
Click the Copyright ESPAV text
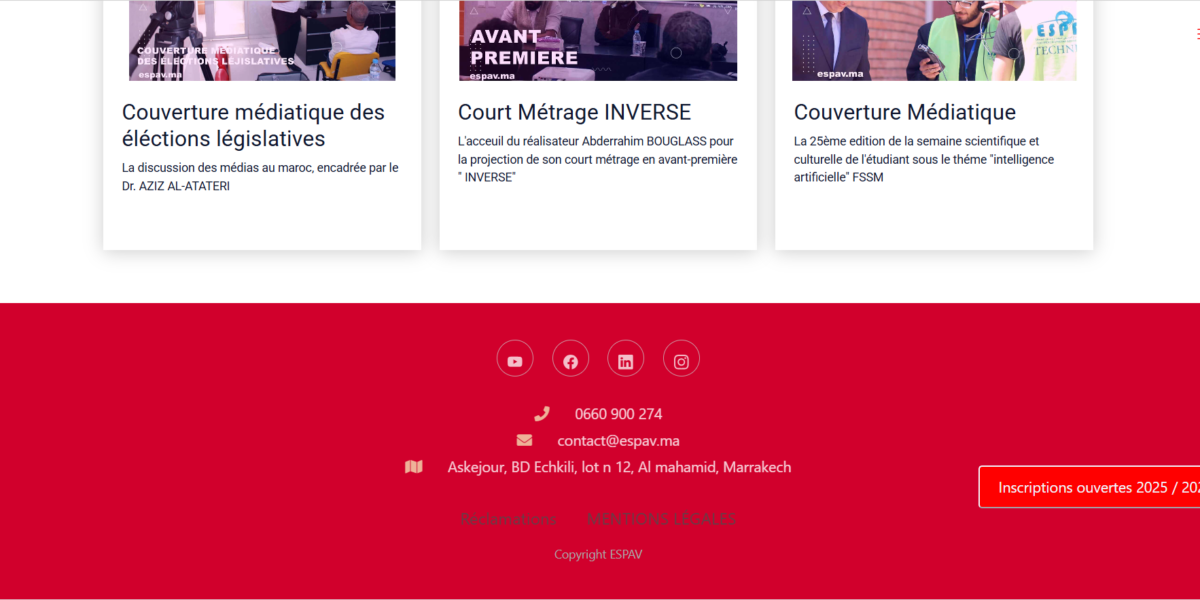point(598,554)
